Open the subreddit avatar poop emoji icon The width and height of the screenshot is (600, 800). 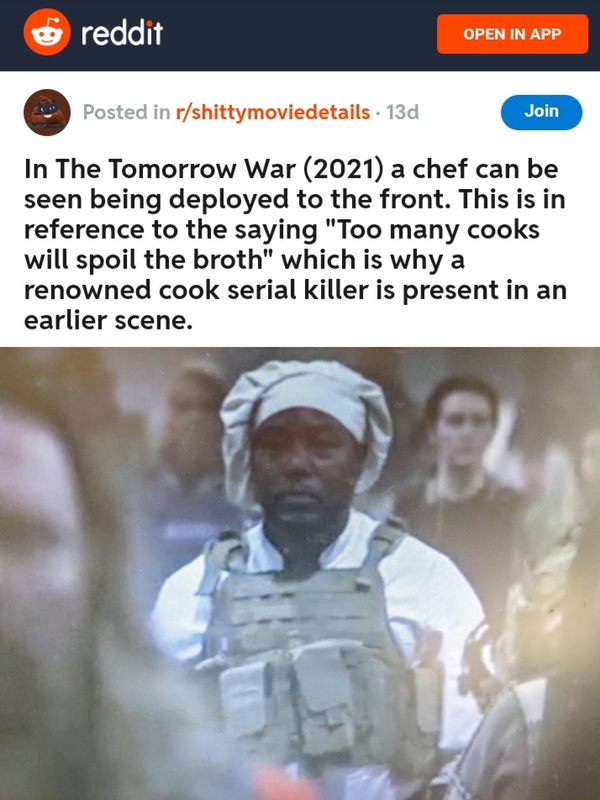click(47, 112)
